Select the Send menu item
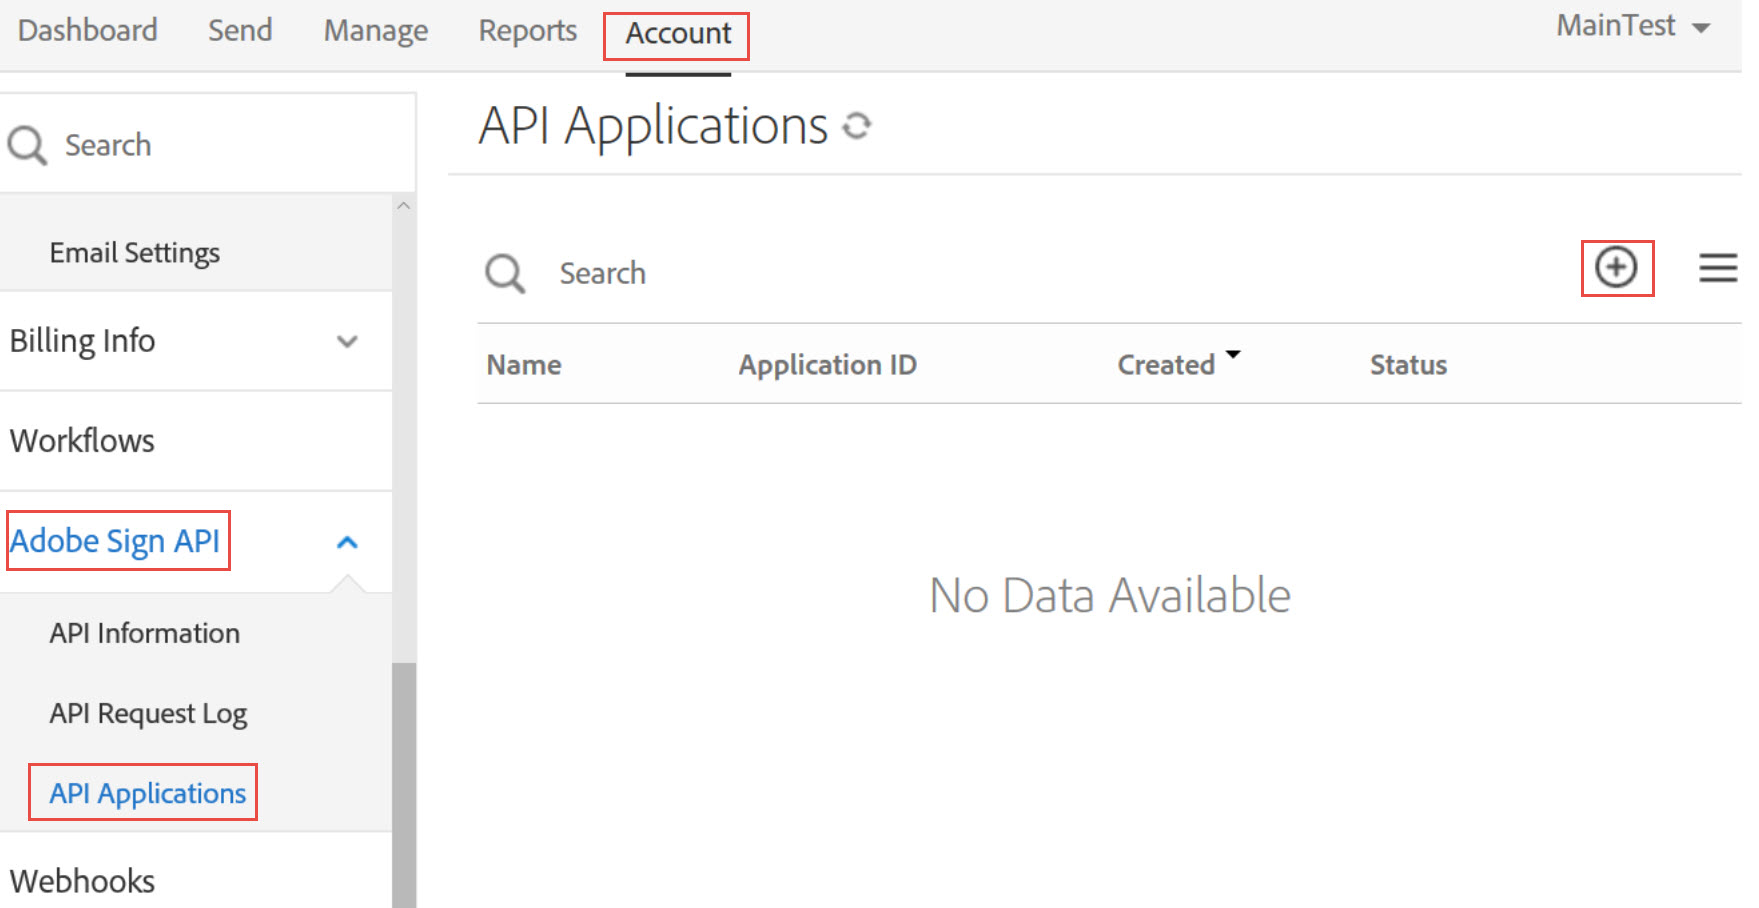The height and width of the screenshot is (908, 1759). [x=239, y=30]
